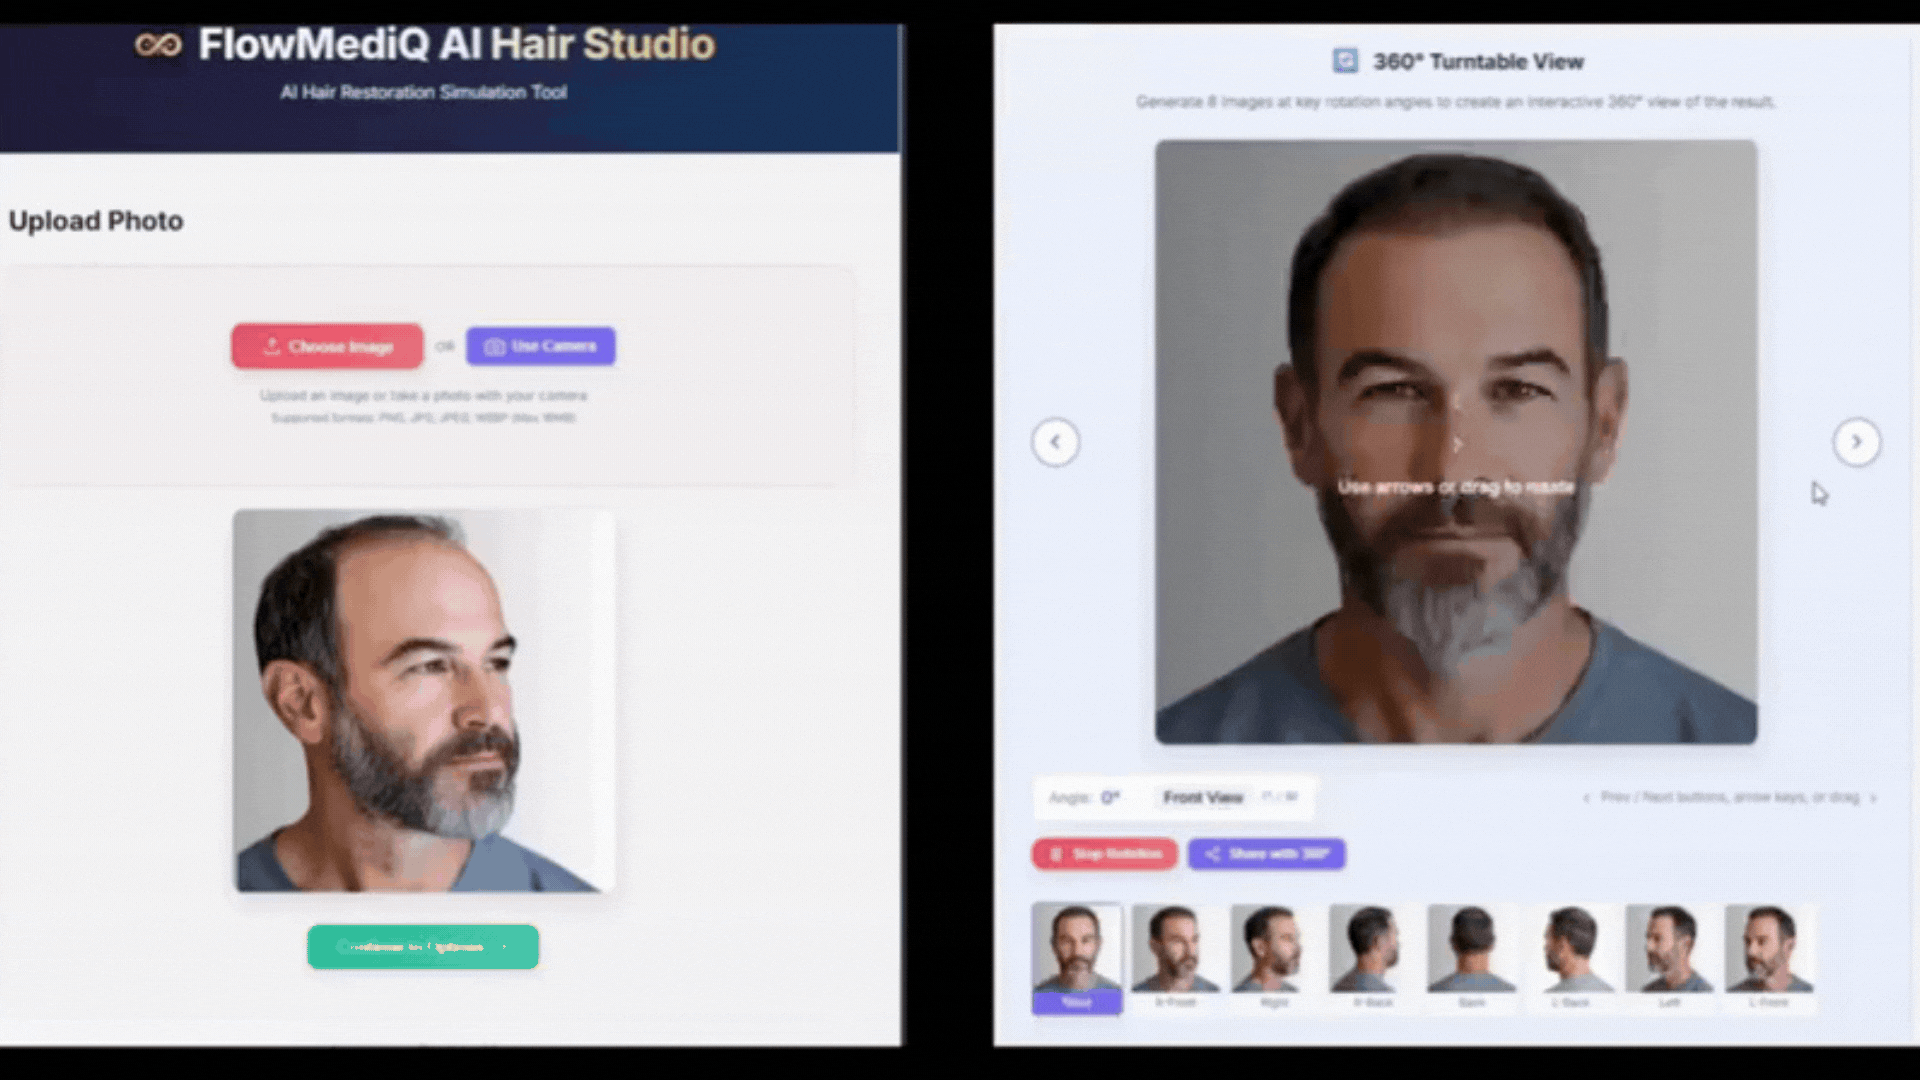Select the Right view thumbnail

(x=1274, y=958)
